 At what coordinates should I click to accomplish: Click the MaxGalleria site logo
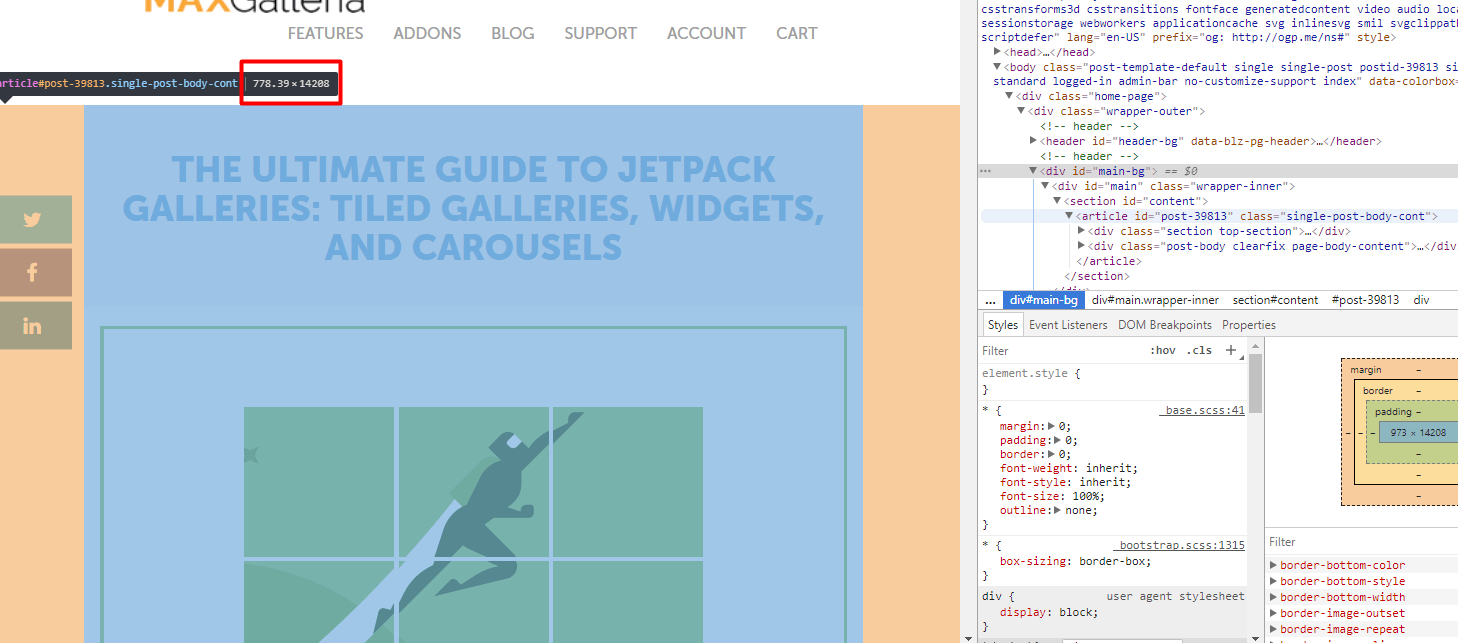[x=253, y=8]
